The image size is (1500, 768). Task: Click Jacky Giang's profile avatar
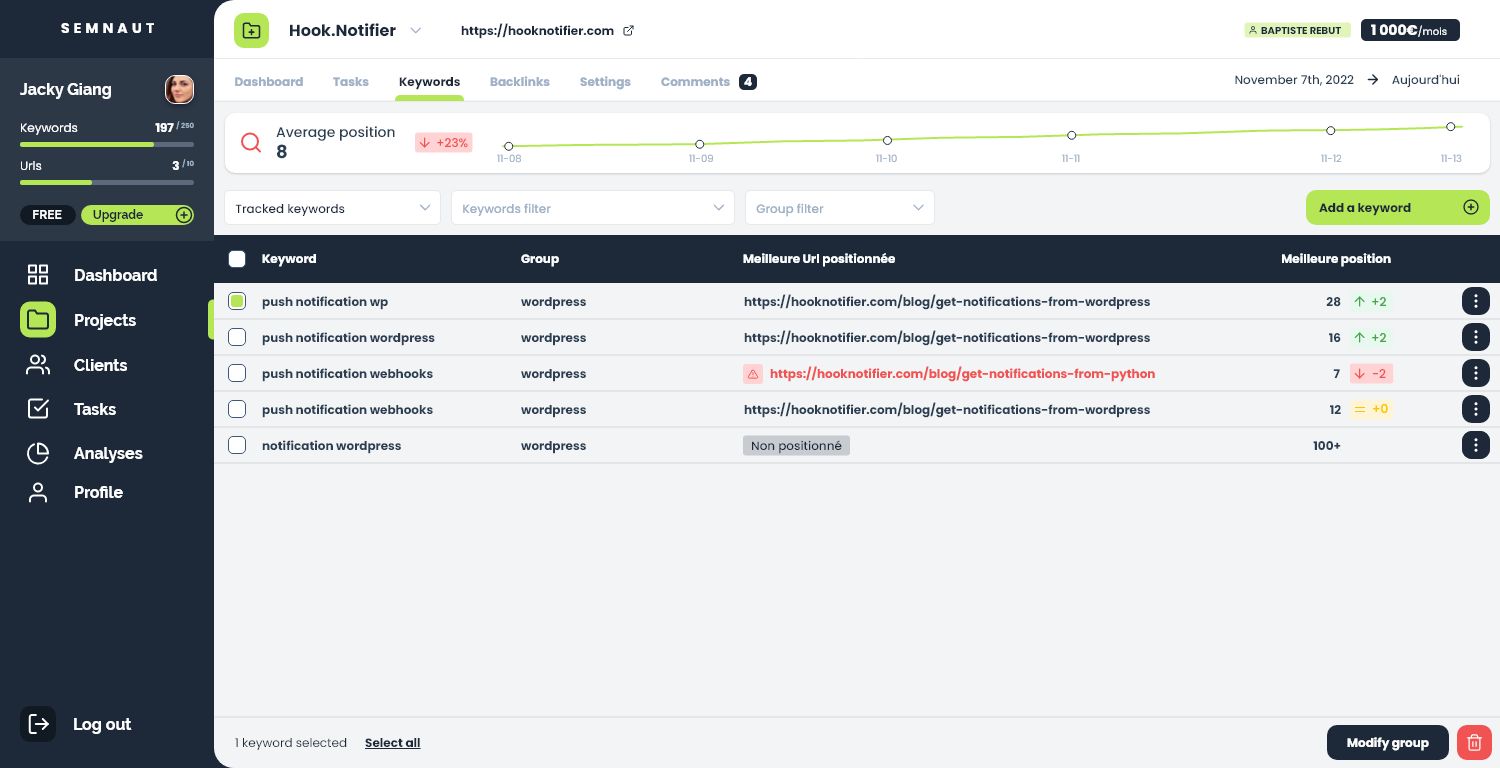pyautogui.click(x=179, y=89)
